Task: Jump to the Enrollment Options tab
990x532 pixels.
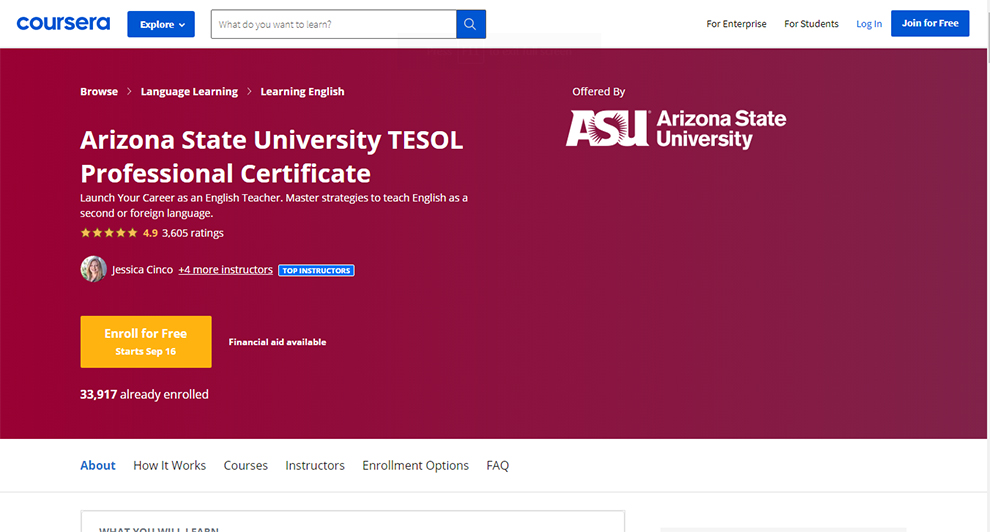Action: tap(415, 466)
